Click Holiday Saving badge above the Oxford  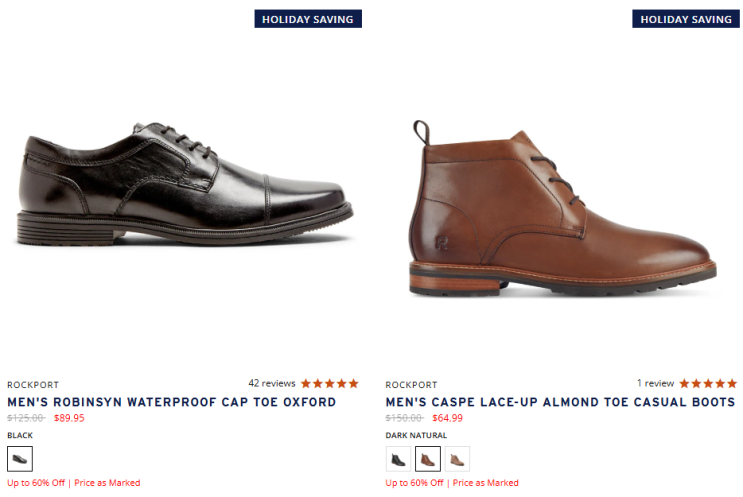(307, 19)
